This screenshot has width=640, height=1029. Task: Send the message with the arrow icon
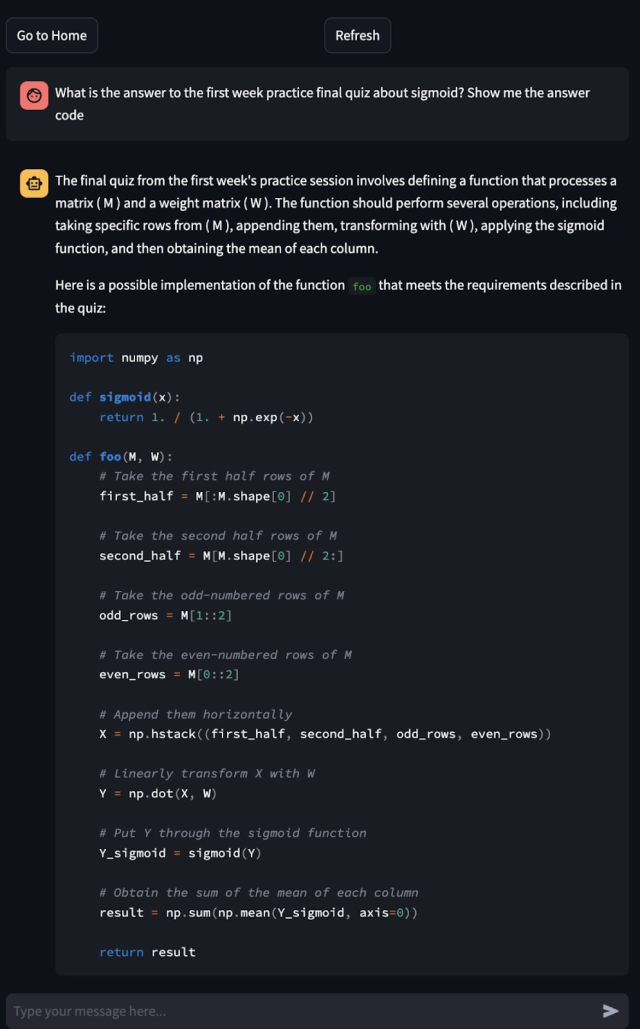[x=610, y=1010]
